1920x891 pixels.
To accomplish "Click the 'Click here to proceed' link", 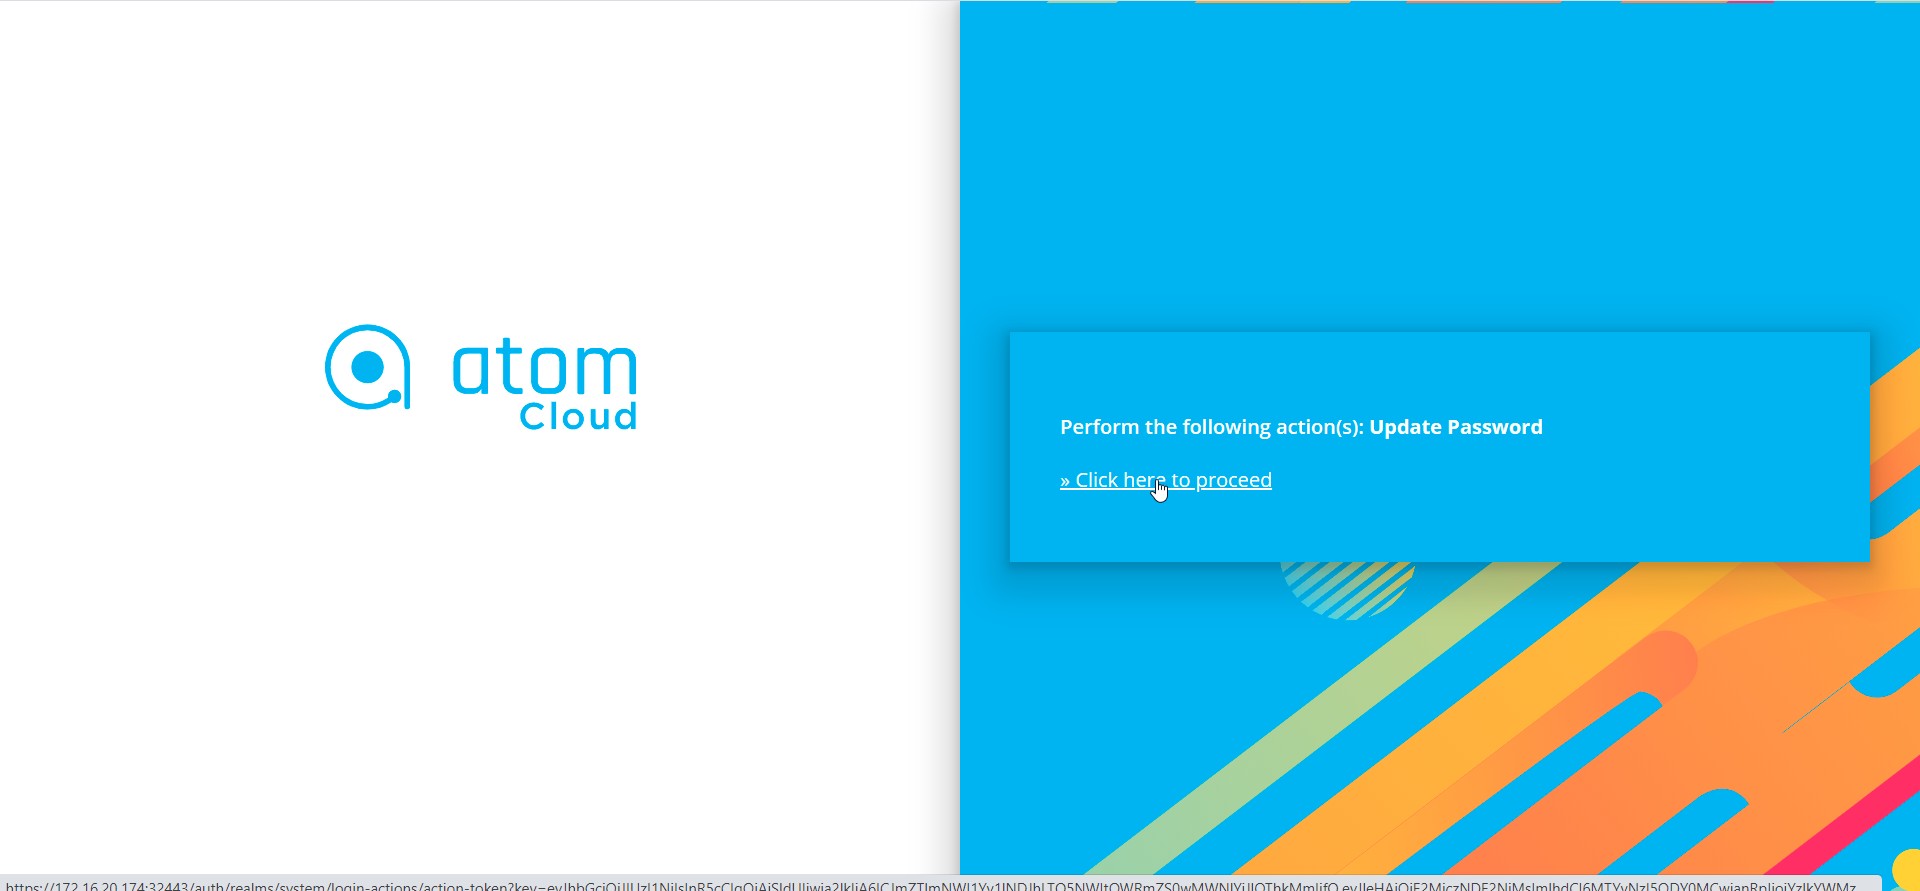I will pos(1166,480).
